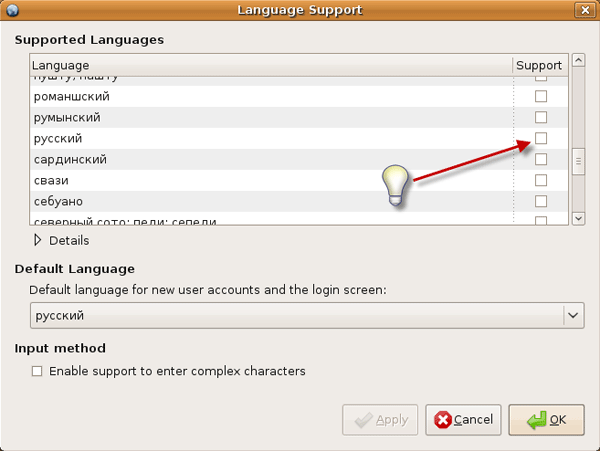Toggle support for сардинский
The height and width of the screenshot is (451, 600).
[x=541, y=159]
